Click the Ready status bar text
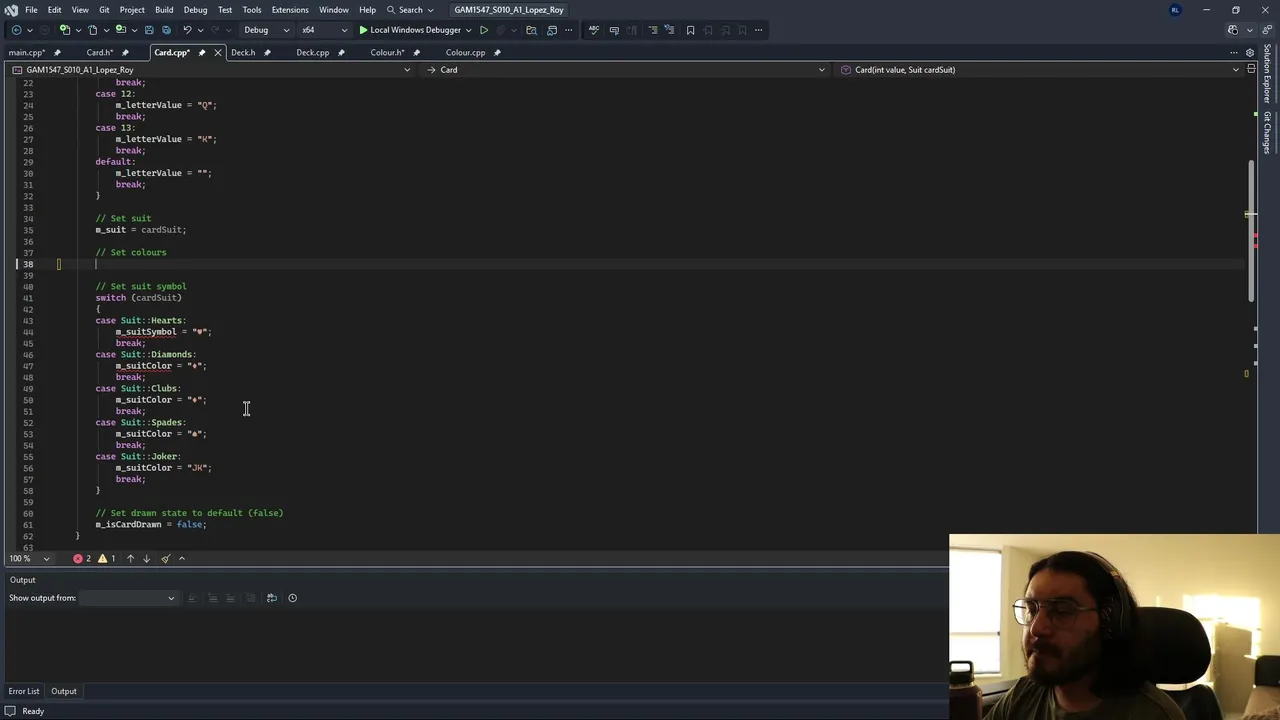The image size is (1280, 720). 33,711
